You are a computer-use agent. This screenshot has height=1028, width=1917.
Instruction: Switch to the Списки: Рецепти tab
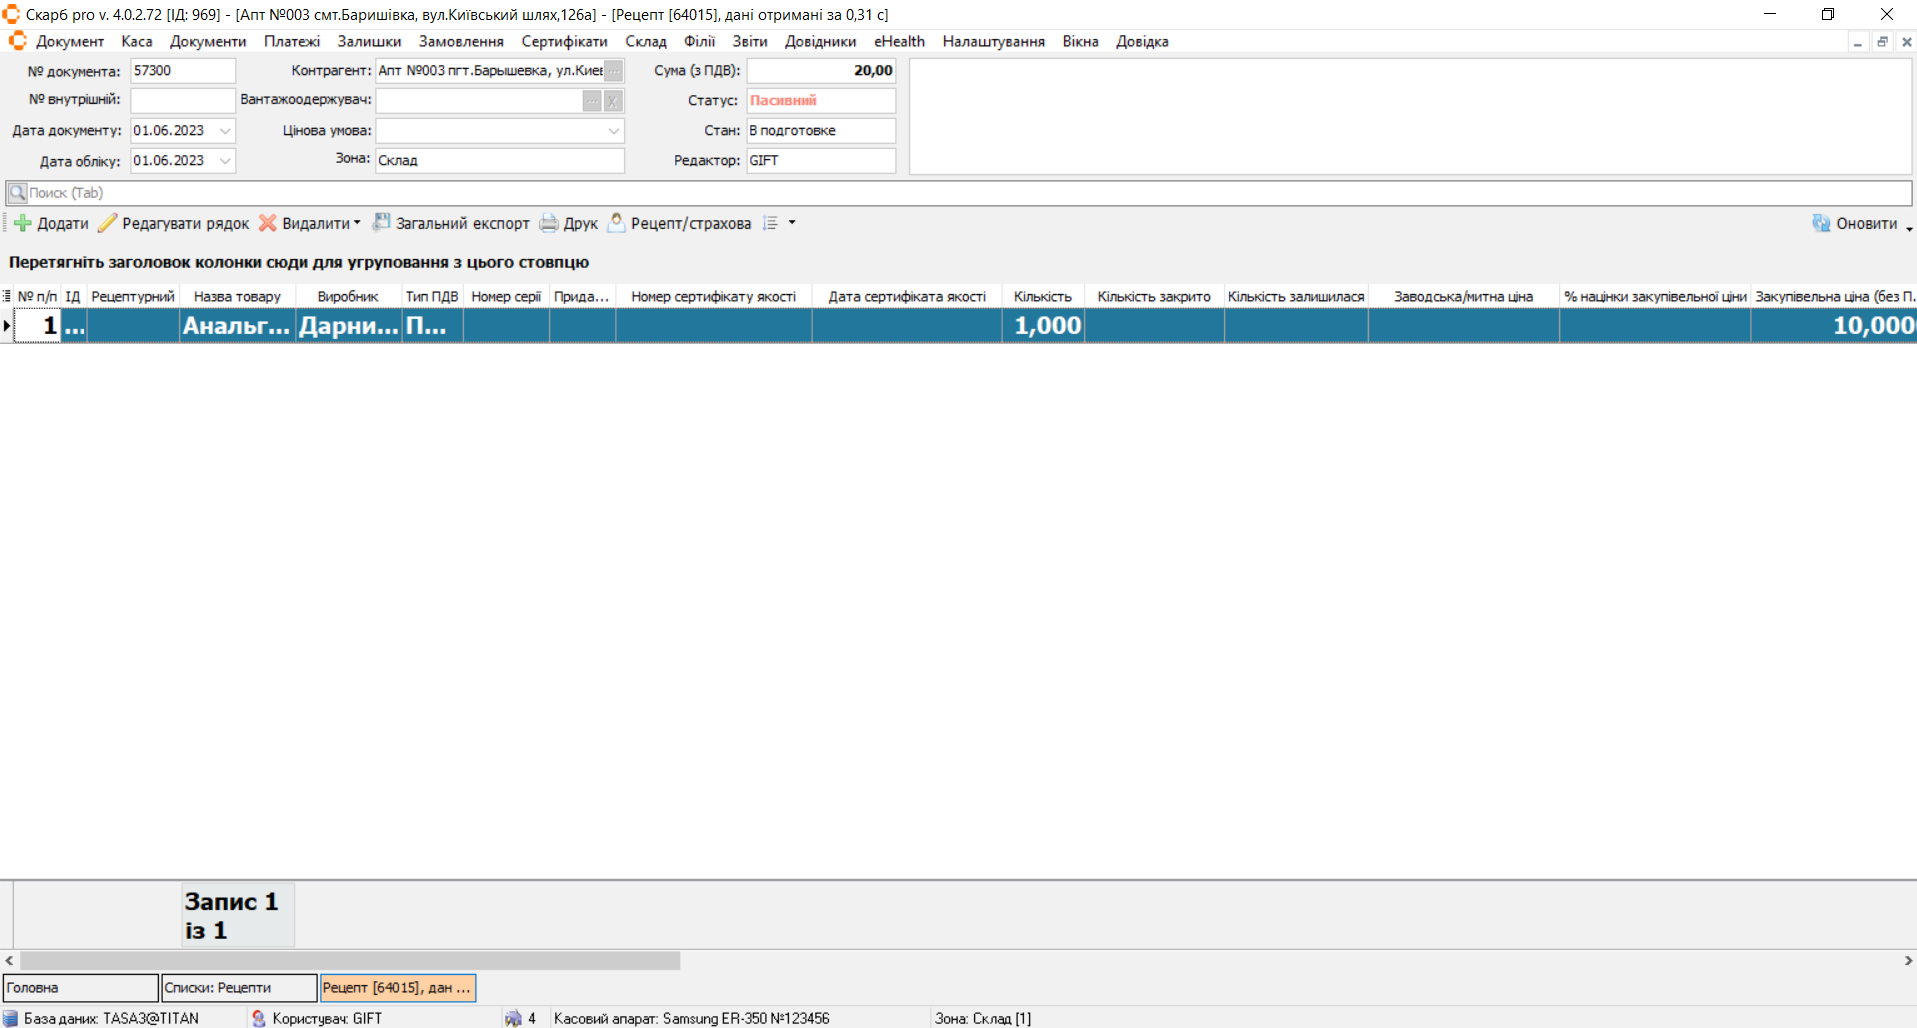[x=238, y=988]
